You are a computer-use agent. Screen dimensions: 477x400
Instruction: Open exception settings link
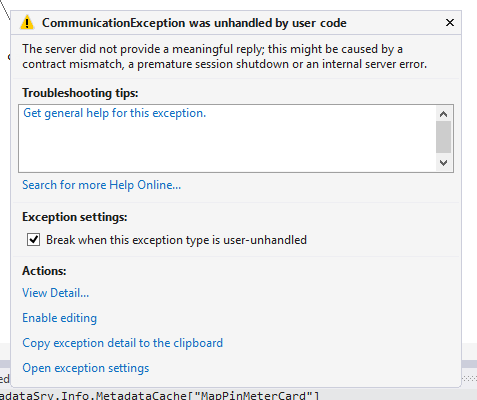click(x=86, y=368)
